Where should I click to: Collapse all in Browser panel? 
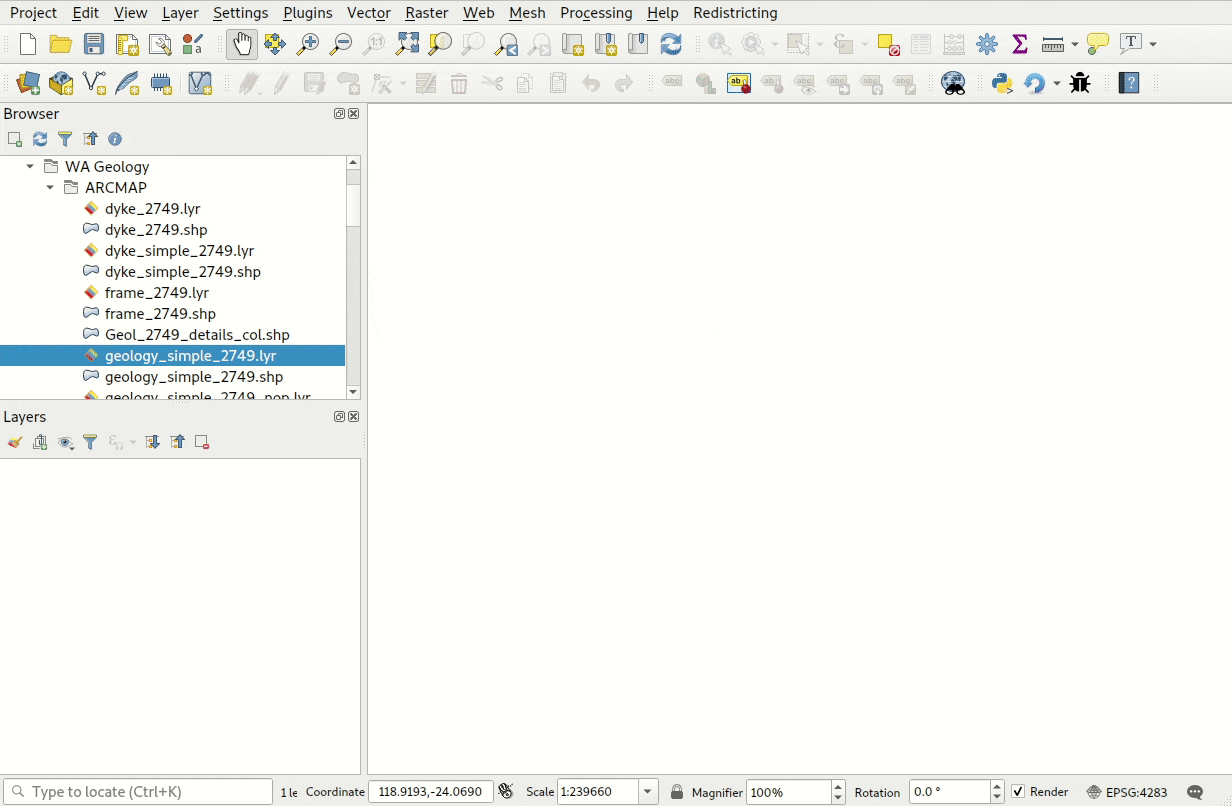click(90, 139)
